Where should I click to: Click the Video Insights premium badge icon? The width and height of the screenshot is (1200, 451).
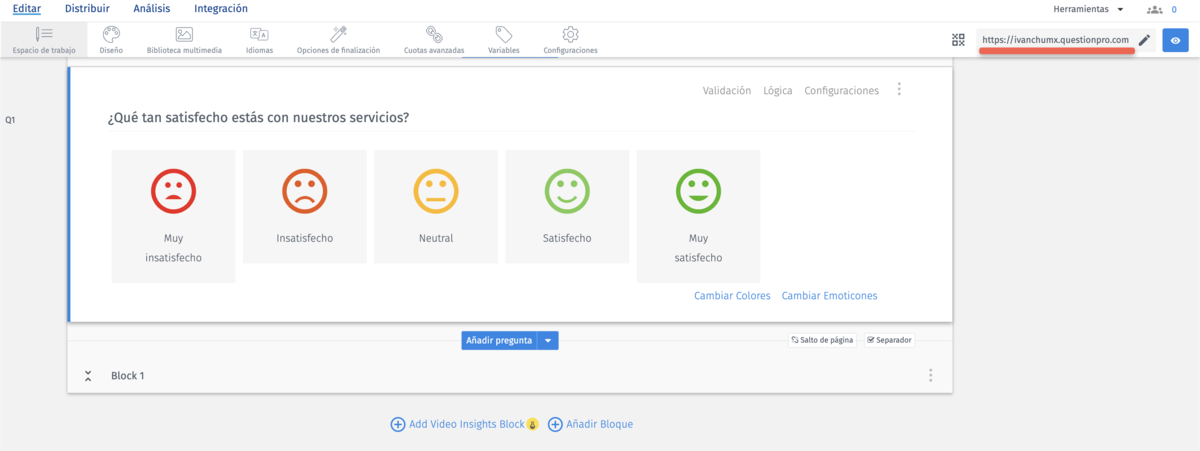tap(533, 424)
